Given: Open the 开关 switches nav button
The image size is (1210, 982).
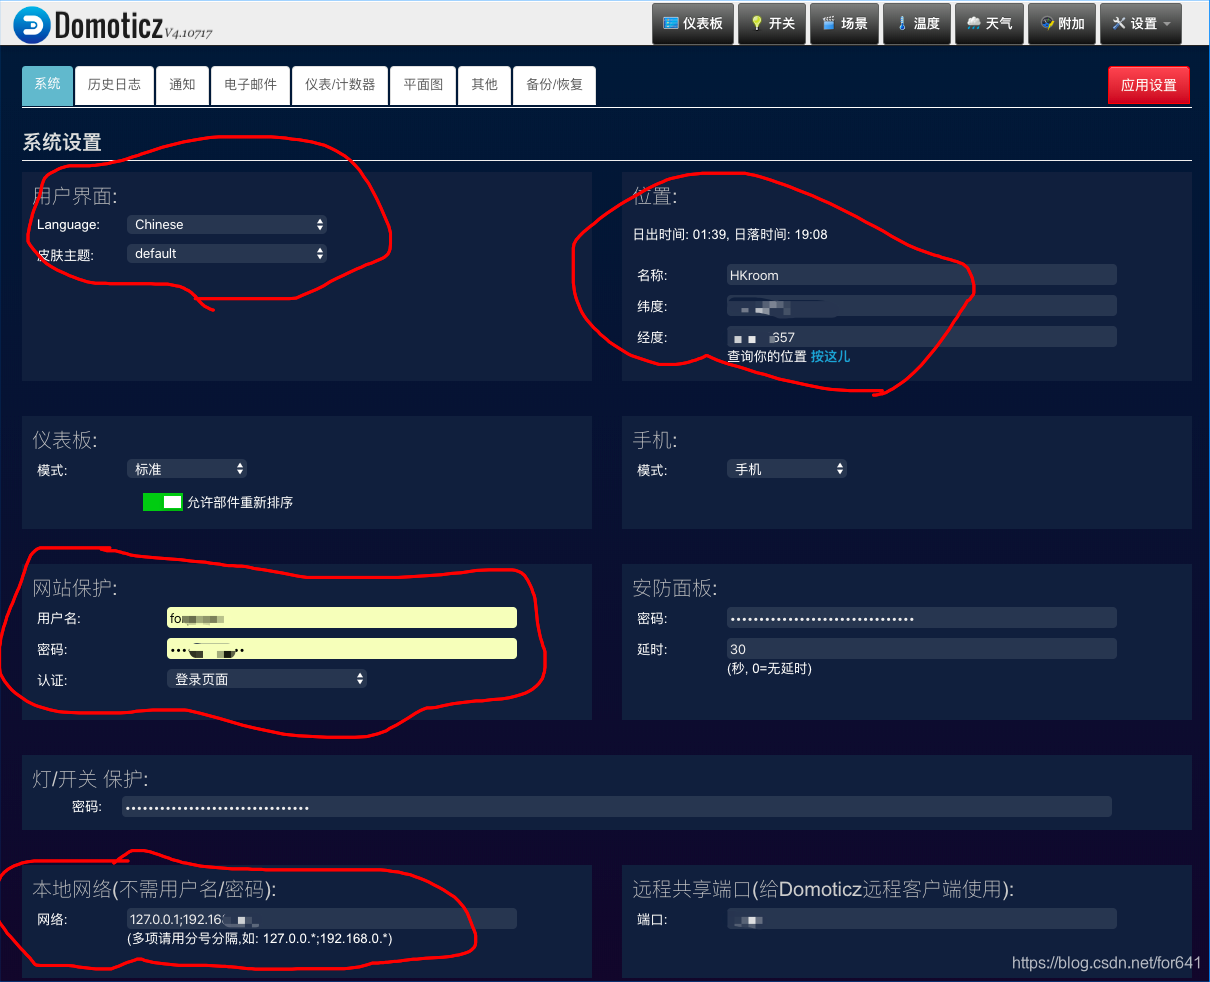Looking at the screenshot, I should pyautogui.click(x=772, y=24).
